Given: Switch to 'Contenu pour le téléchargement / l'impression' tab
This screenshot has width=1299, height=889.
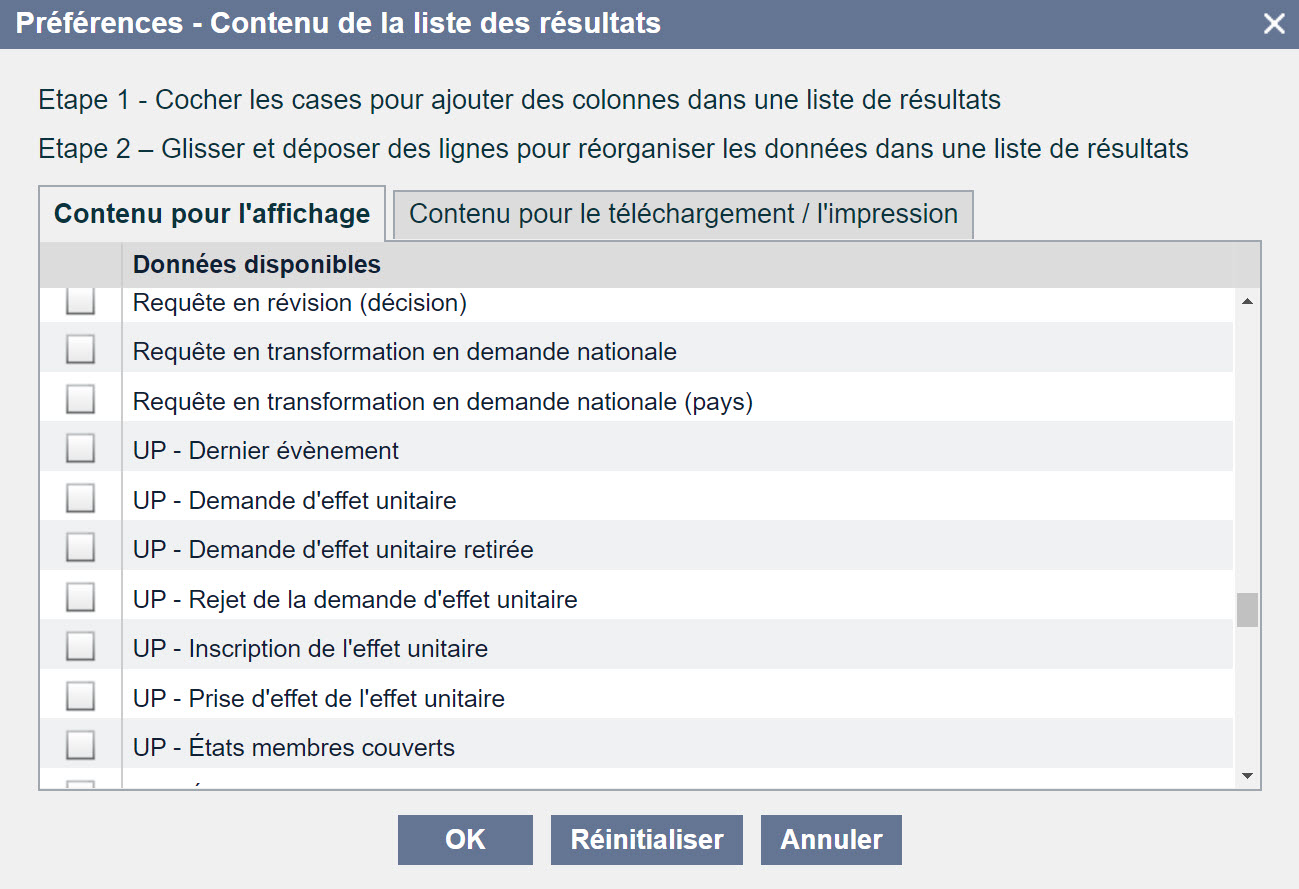Looking at the screenshot, I should [683, 214].
